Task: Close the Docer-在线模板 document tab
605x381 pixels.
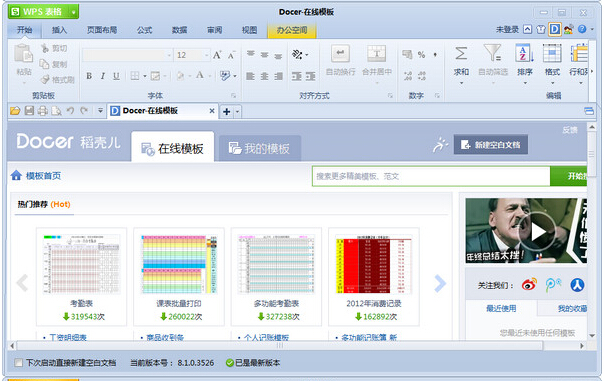Action: tap(212, 111)
